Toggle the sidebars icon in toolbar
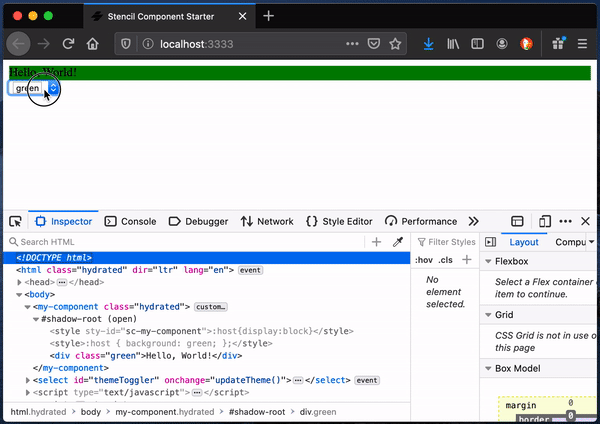 pos(478,44)
